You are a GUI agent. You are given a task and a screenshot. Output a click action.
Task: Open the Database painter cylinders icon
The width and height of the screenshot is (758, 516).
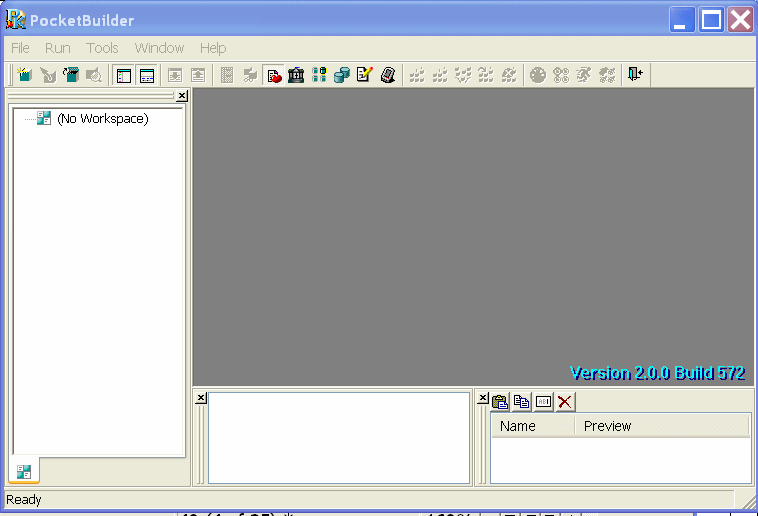(x=342, y=75)
